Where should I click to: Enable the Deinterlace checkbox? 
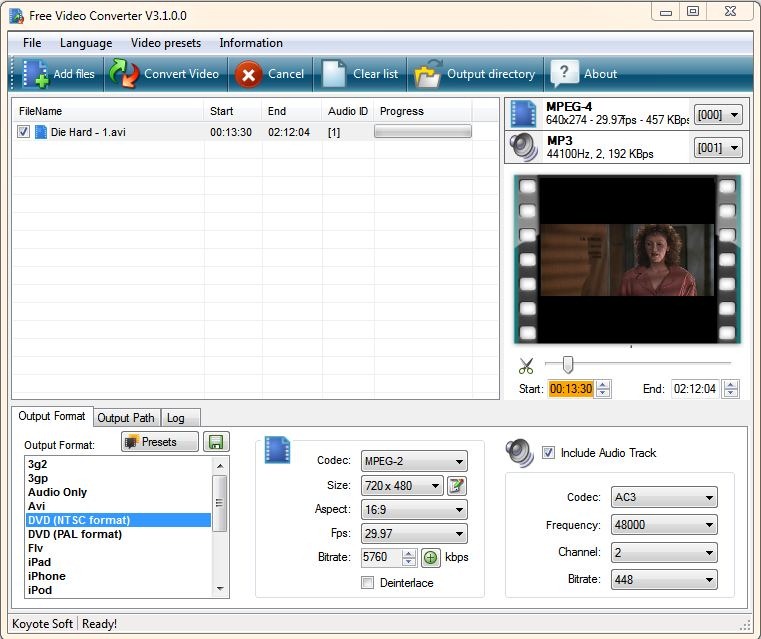[x=367, y=583]
